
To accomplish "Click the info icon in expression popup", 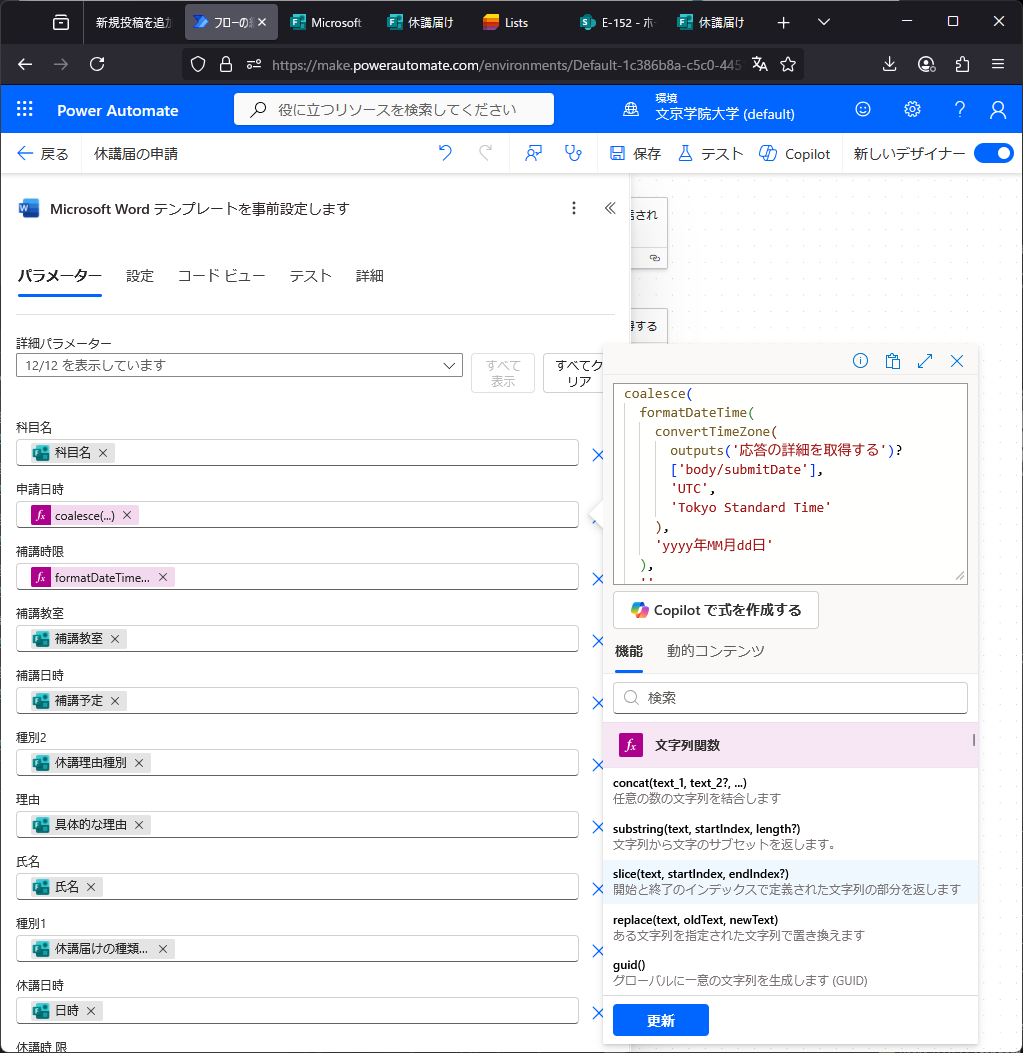I will pos(860,361).
